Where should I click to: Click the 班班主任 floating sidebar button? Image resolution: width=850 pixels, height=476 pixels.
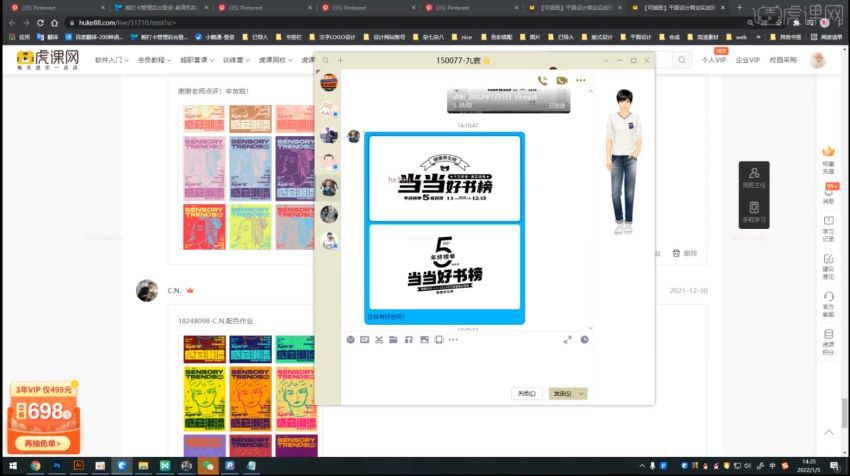(754, 178)
